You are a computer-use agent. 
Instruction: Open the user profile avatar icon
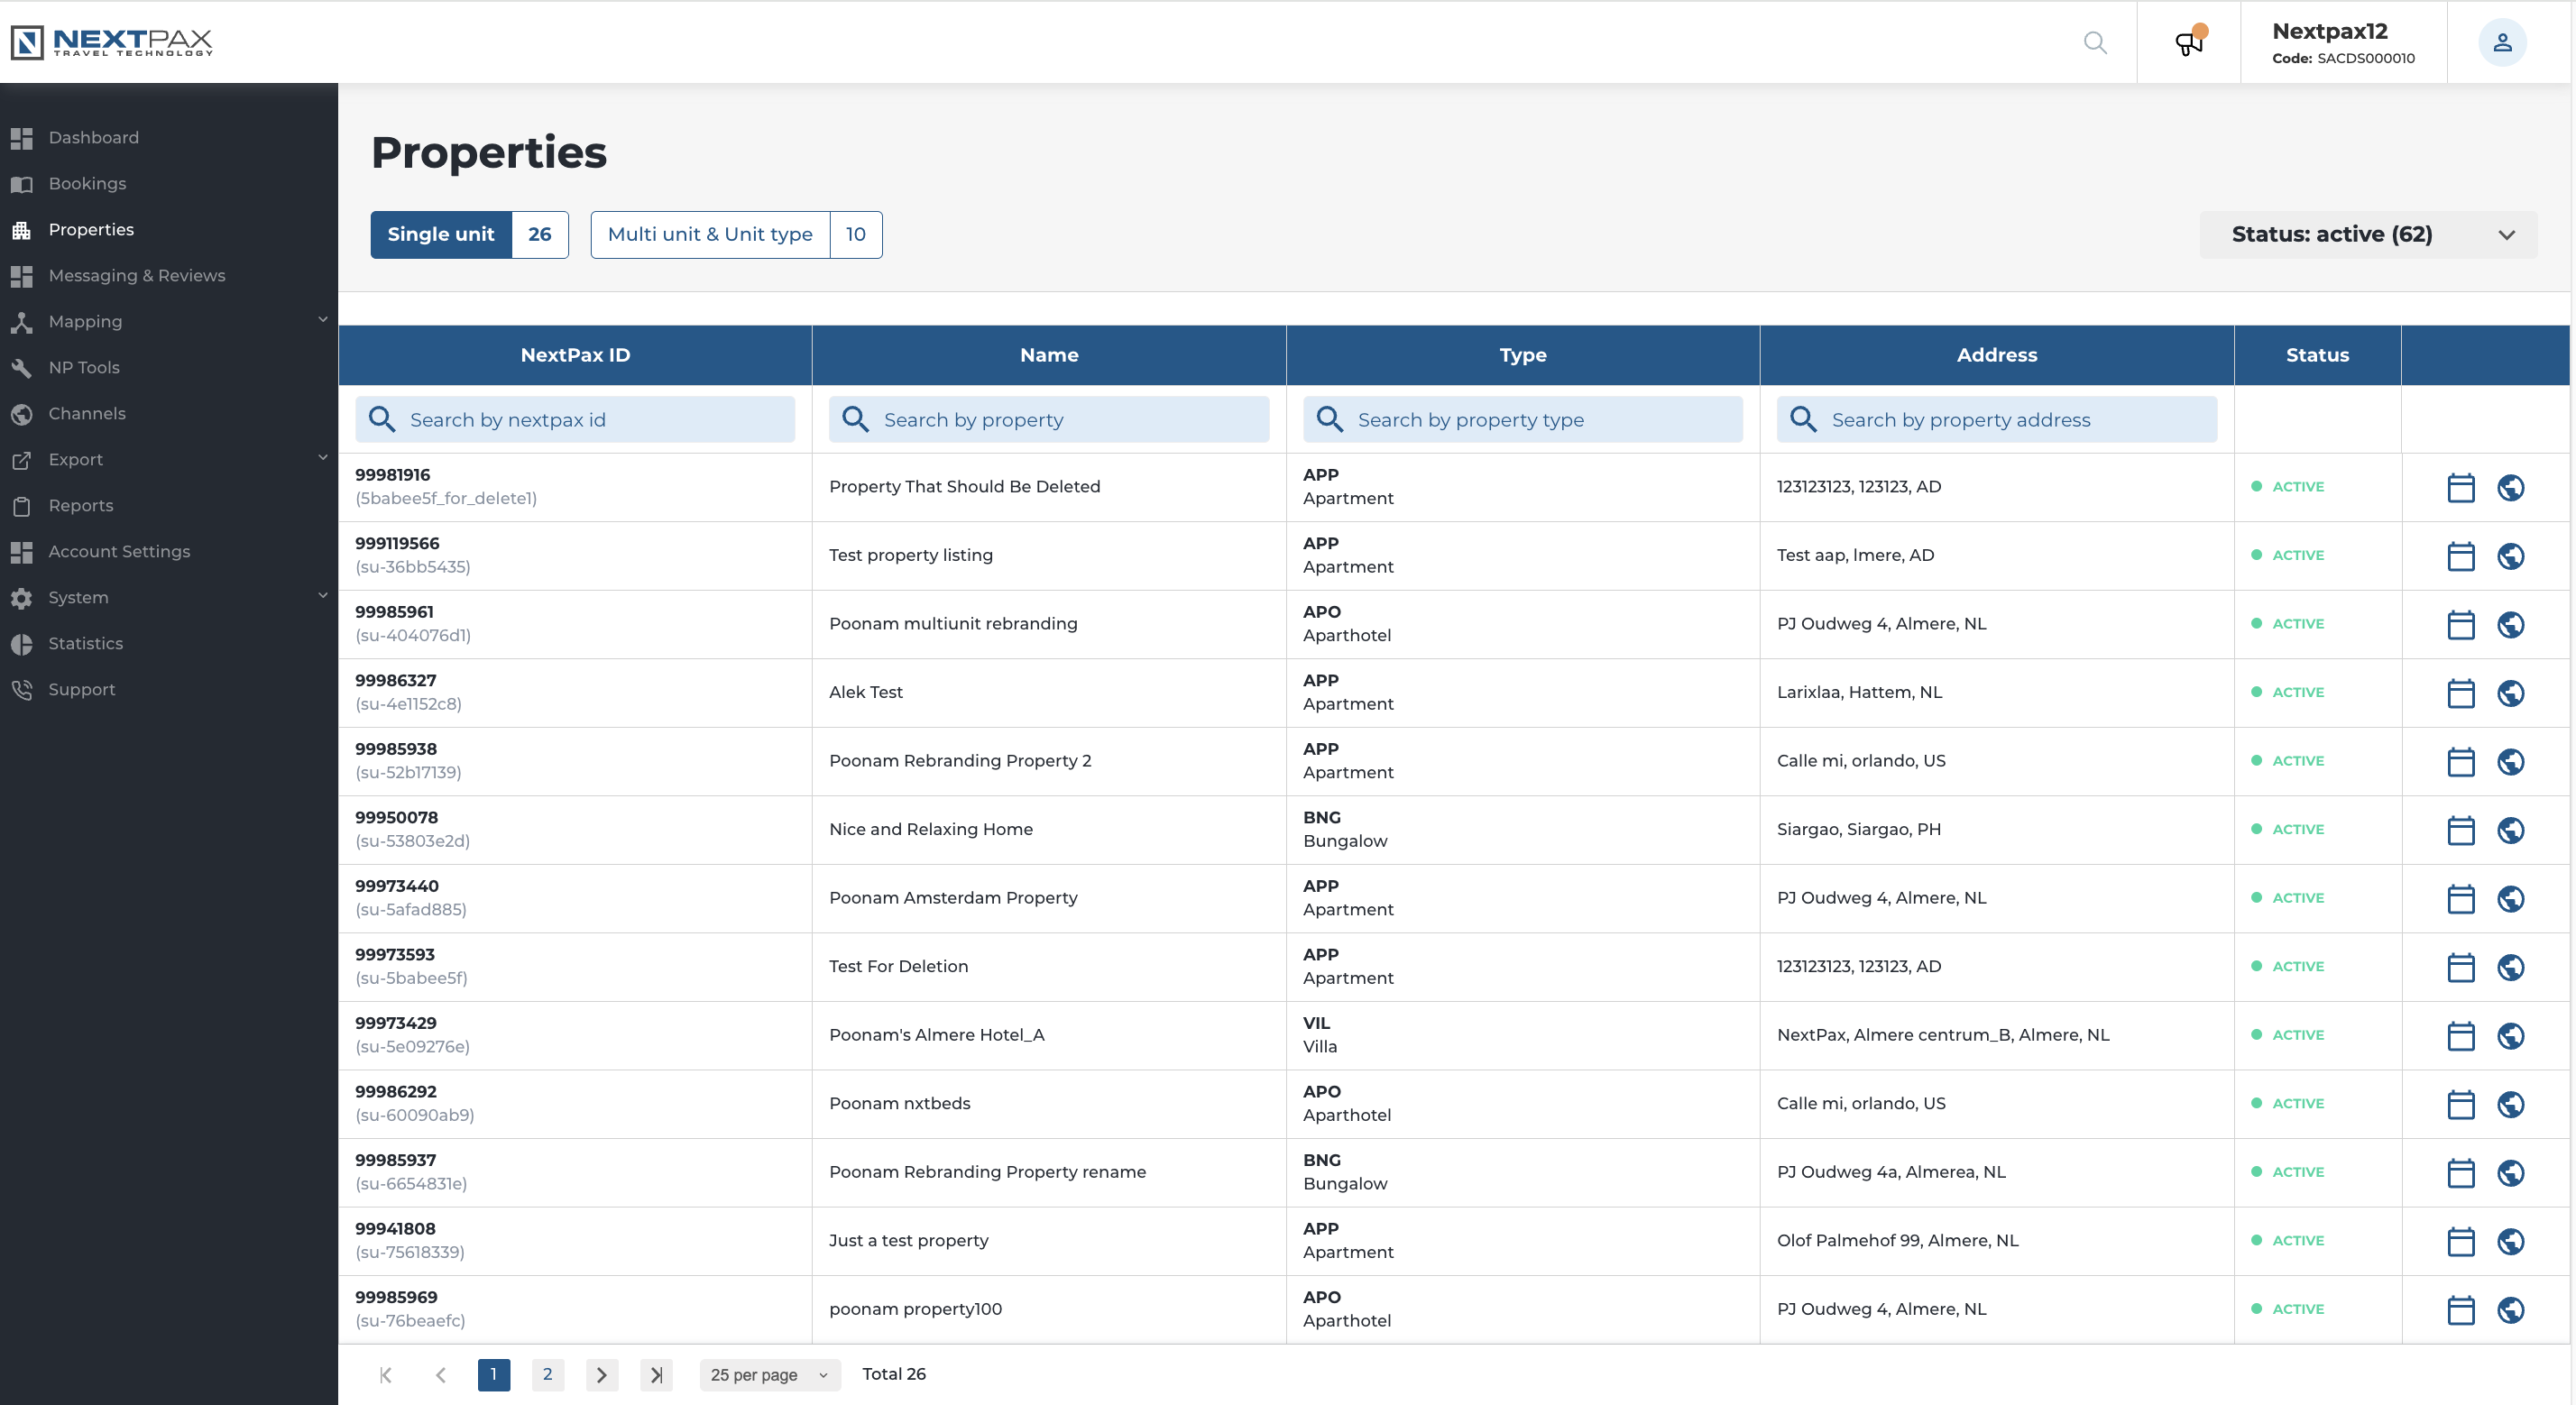(x=2502, y=42)
